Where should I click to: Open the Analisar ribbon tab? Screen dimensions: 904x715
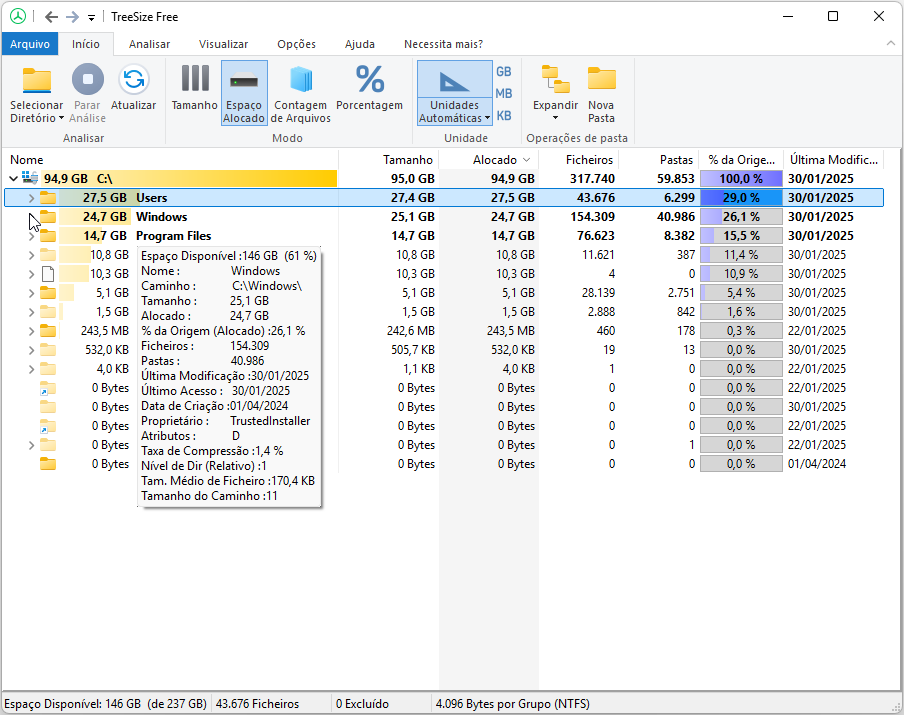click(x=149, y=44)
